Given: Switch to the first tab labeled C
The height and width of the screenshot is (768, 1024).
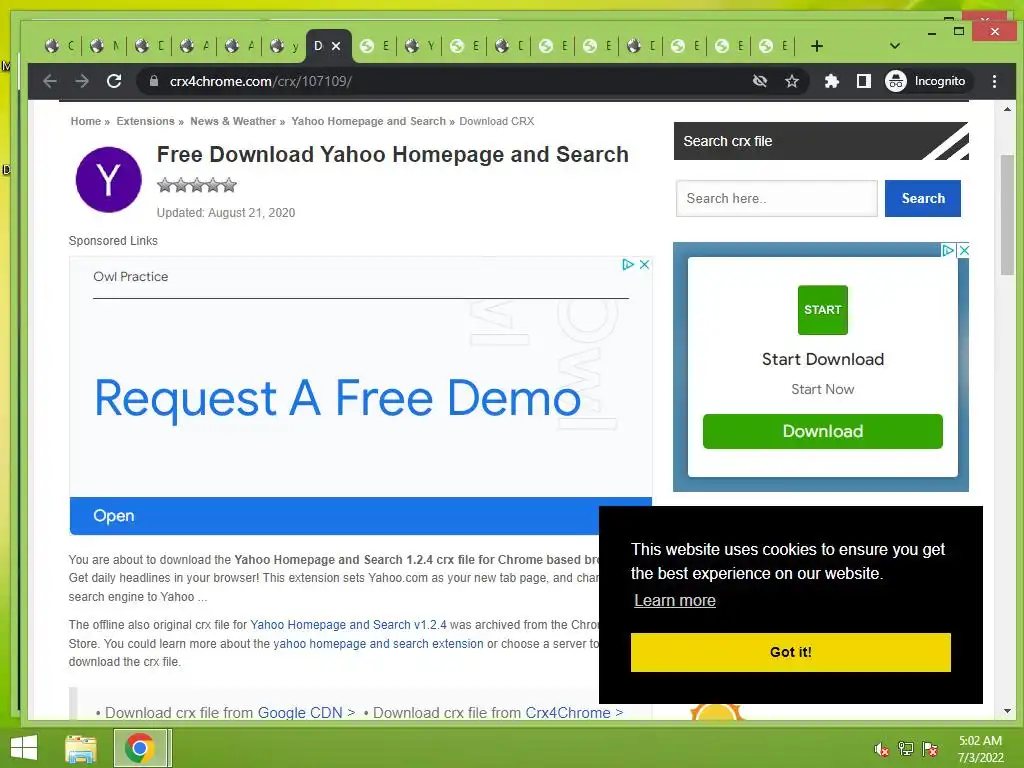Looking at the screenshot, I should click(59, 46).
